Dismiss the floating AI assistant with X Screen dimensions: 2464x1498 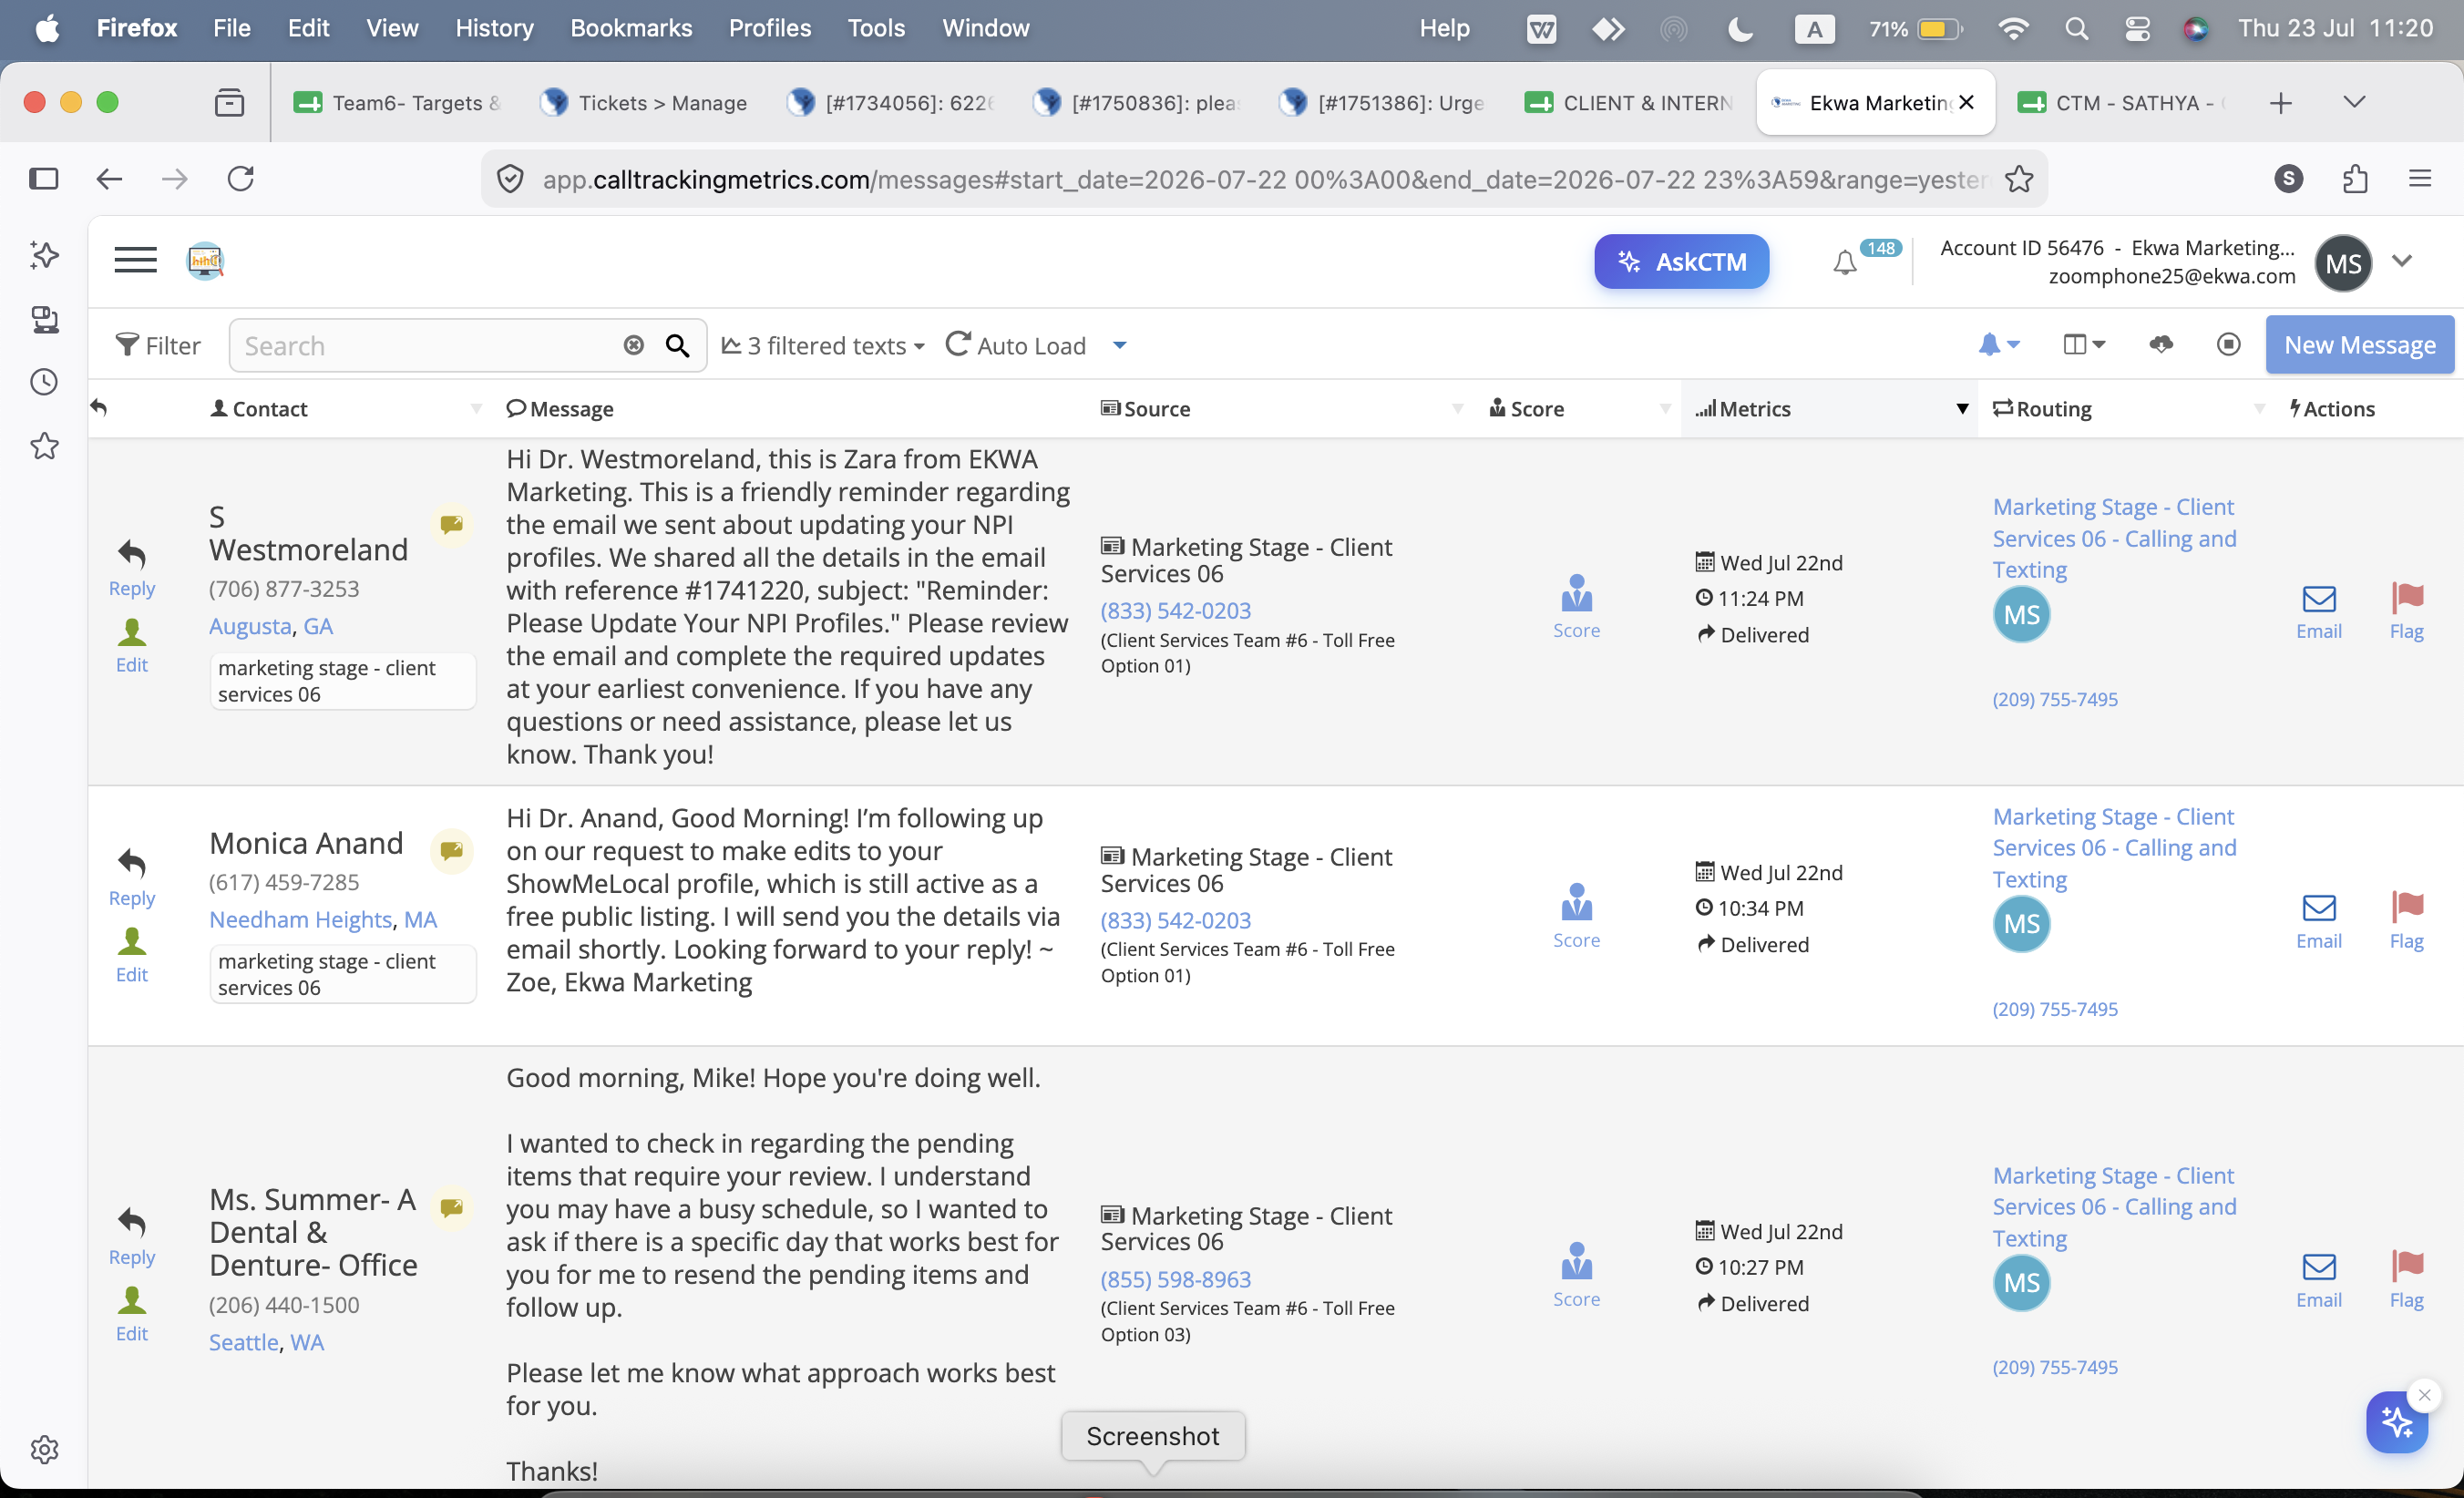(2424, 1395)
